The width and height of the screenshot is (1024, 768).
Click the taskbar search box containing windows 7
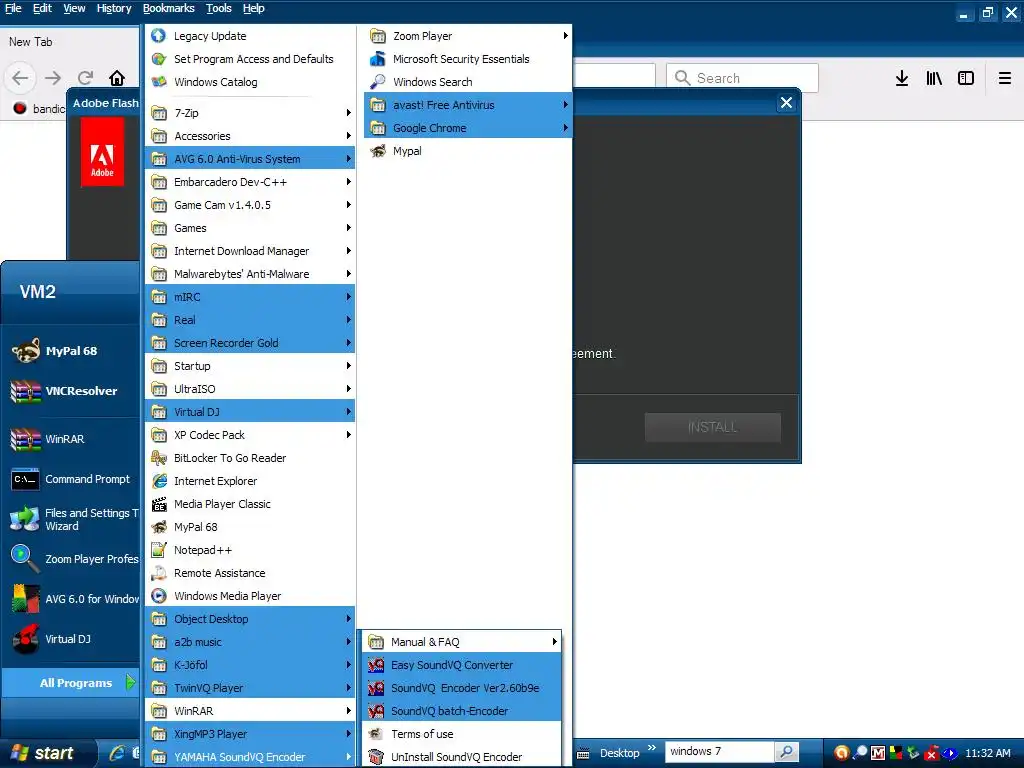[x=719, y=752]
